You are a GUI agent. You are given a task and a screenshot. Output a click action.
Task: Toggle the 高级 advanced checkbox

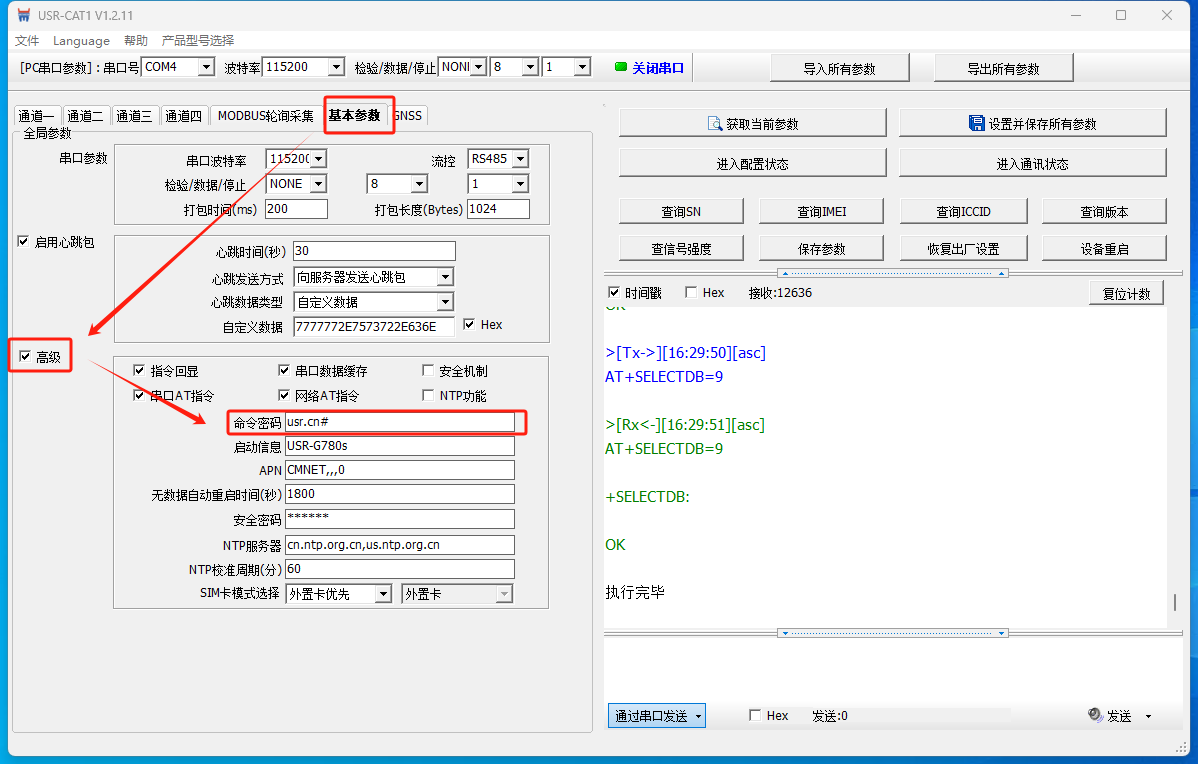coord(25,356)
